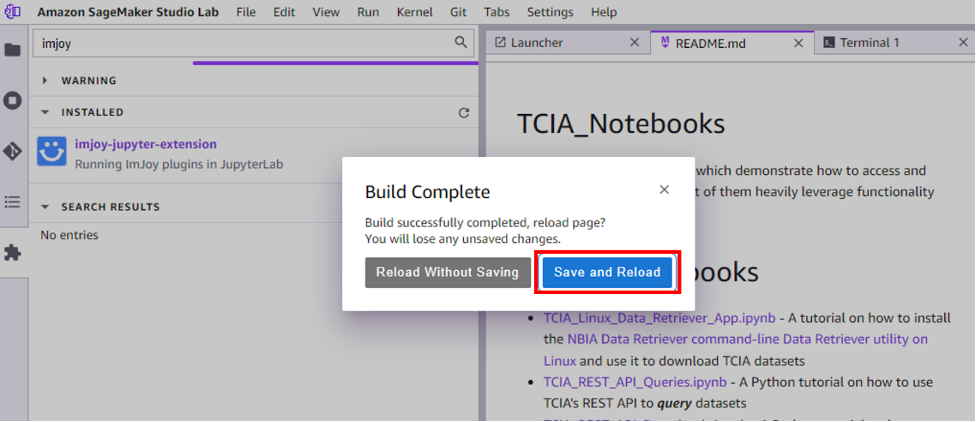Viewport: 977px width, 422px height.
Task: Open the imjoy-jupyter-extension link
Action: [x=146, y=144]
